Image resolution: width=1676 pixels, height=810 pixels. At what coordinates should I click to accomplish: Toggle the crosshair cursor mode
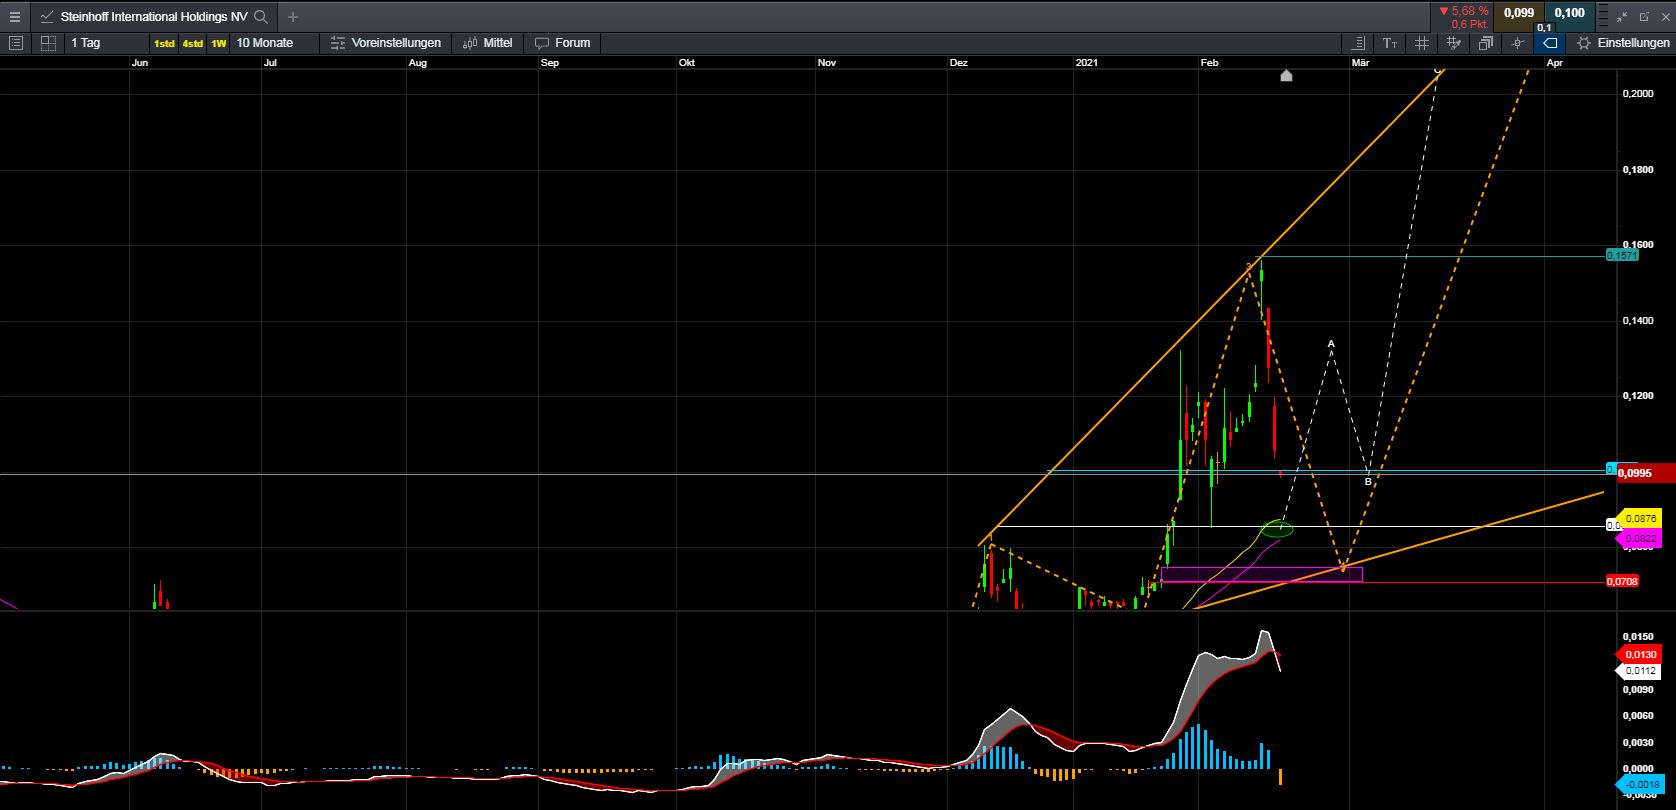(1518, 43)
